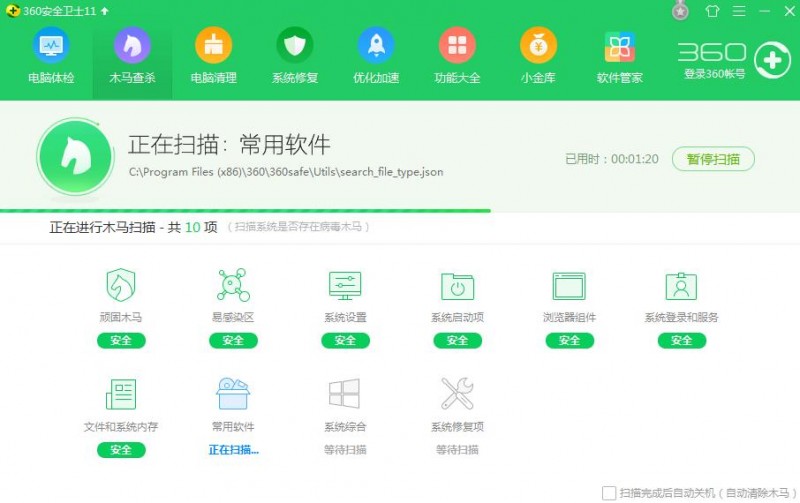This screenshot has width=800, height=503.
Task: Click the 360 plus logo circle
Action: point(772,60)
